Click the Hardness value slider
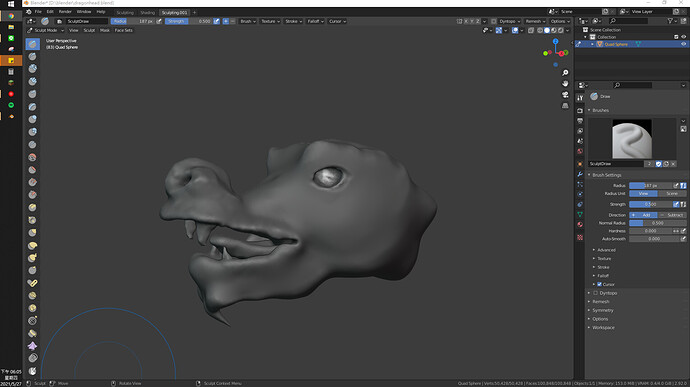The image size is (690, 387). pyautogui.click(x=650, y=231)
